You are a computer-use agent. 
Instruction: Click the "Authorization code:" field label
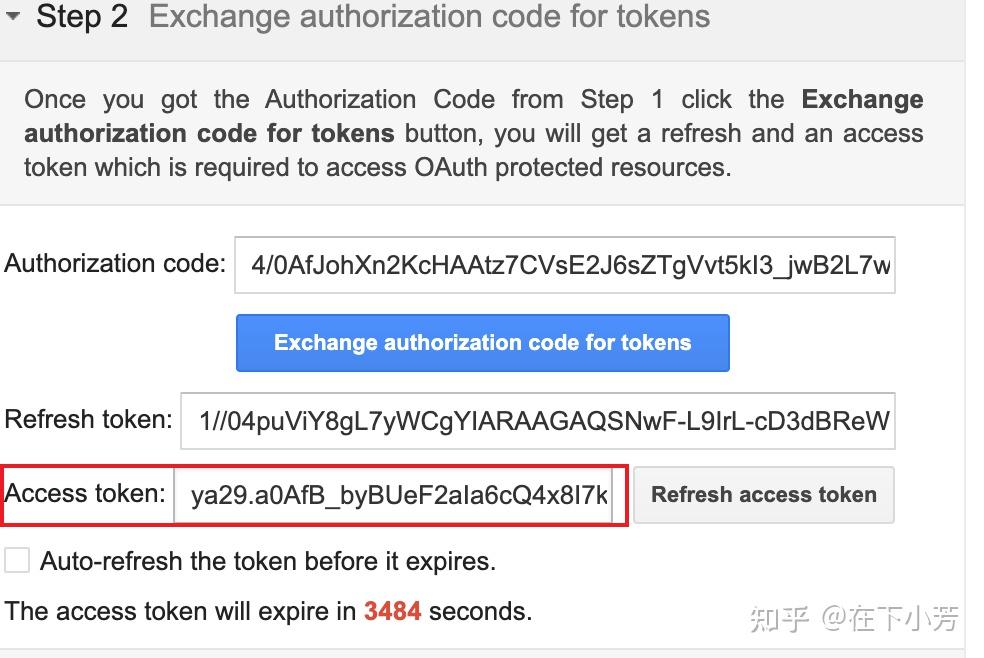pyautogui.click(x=115, y=264)
